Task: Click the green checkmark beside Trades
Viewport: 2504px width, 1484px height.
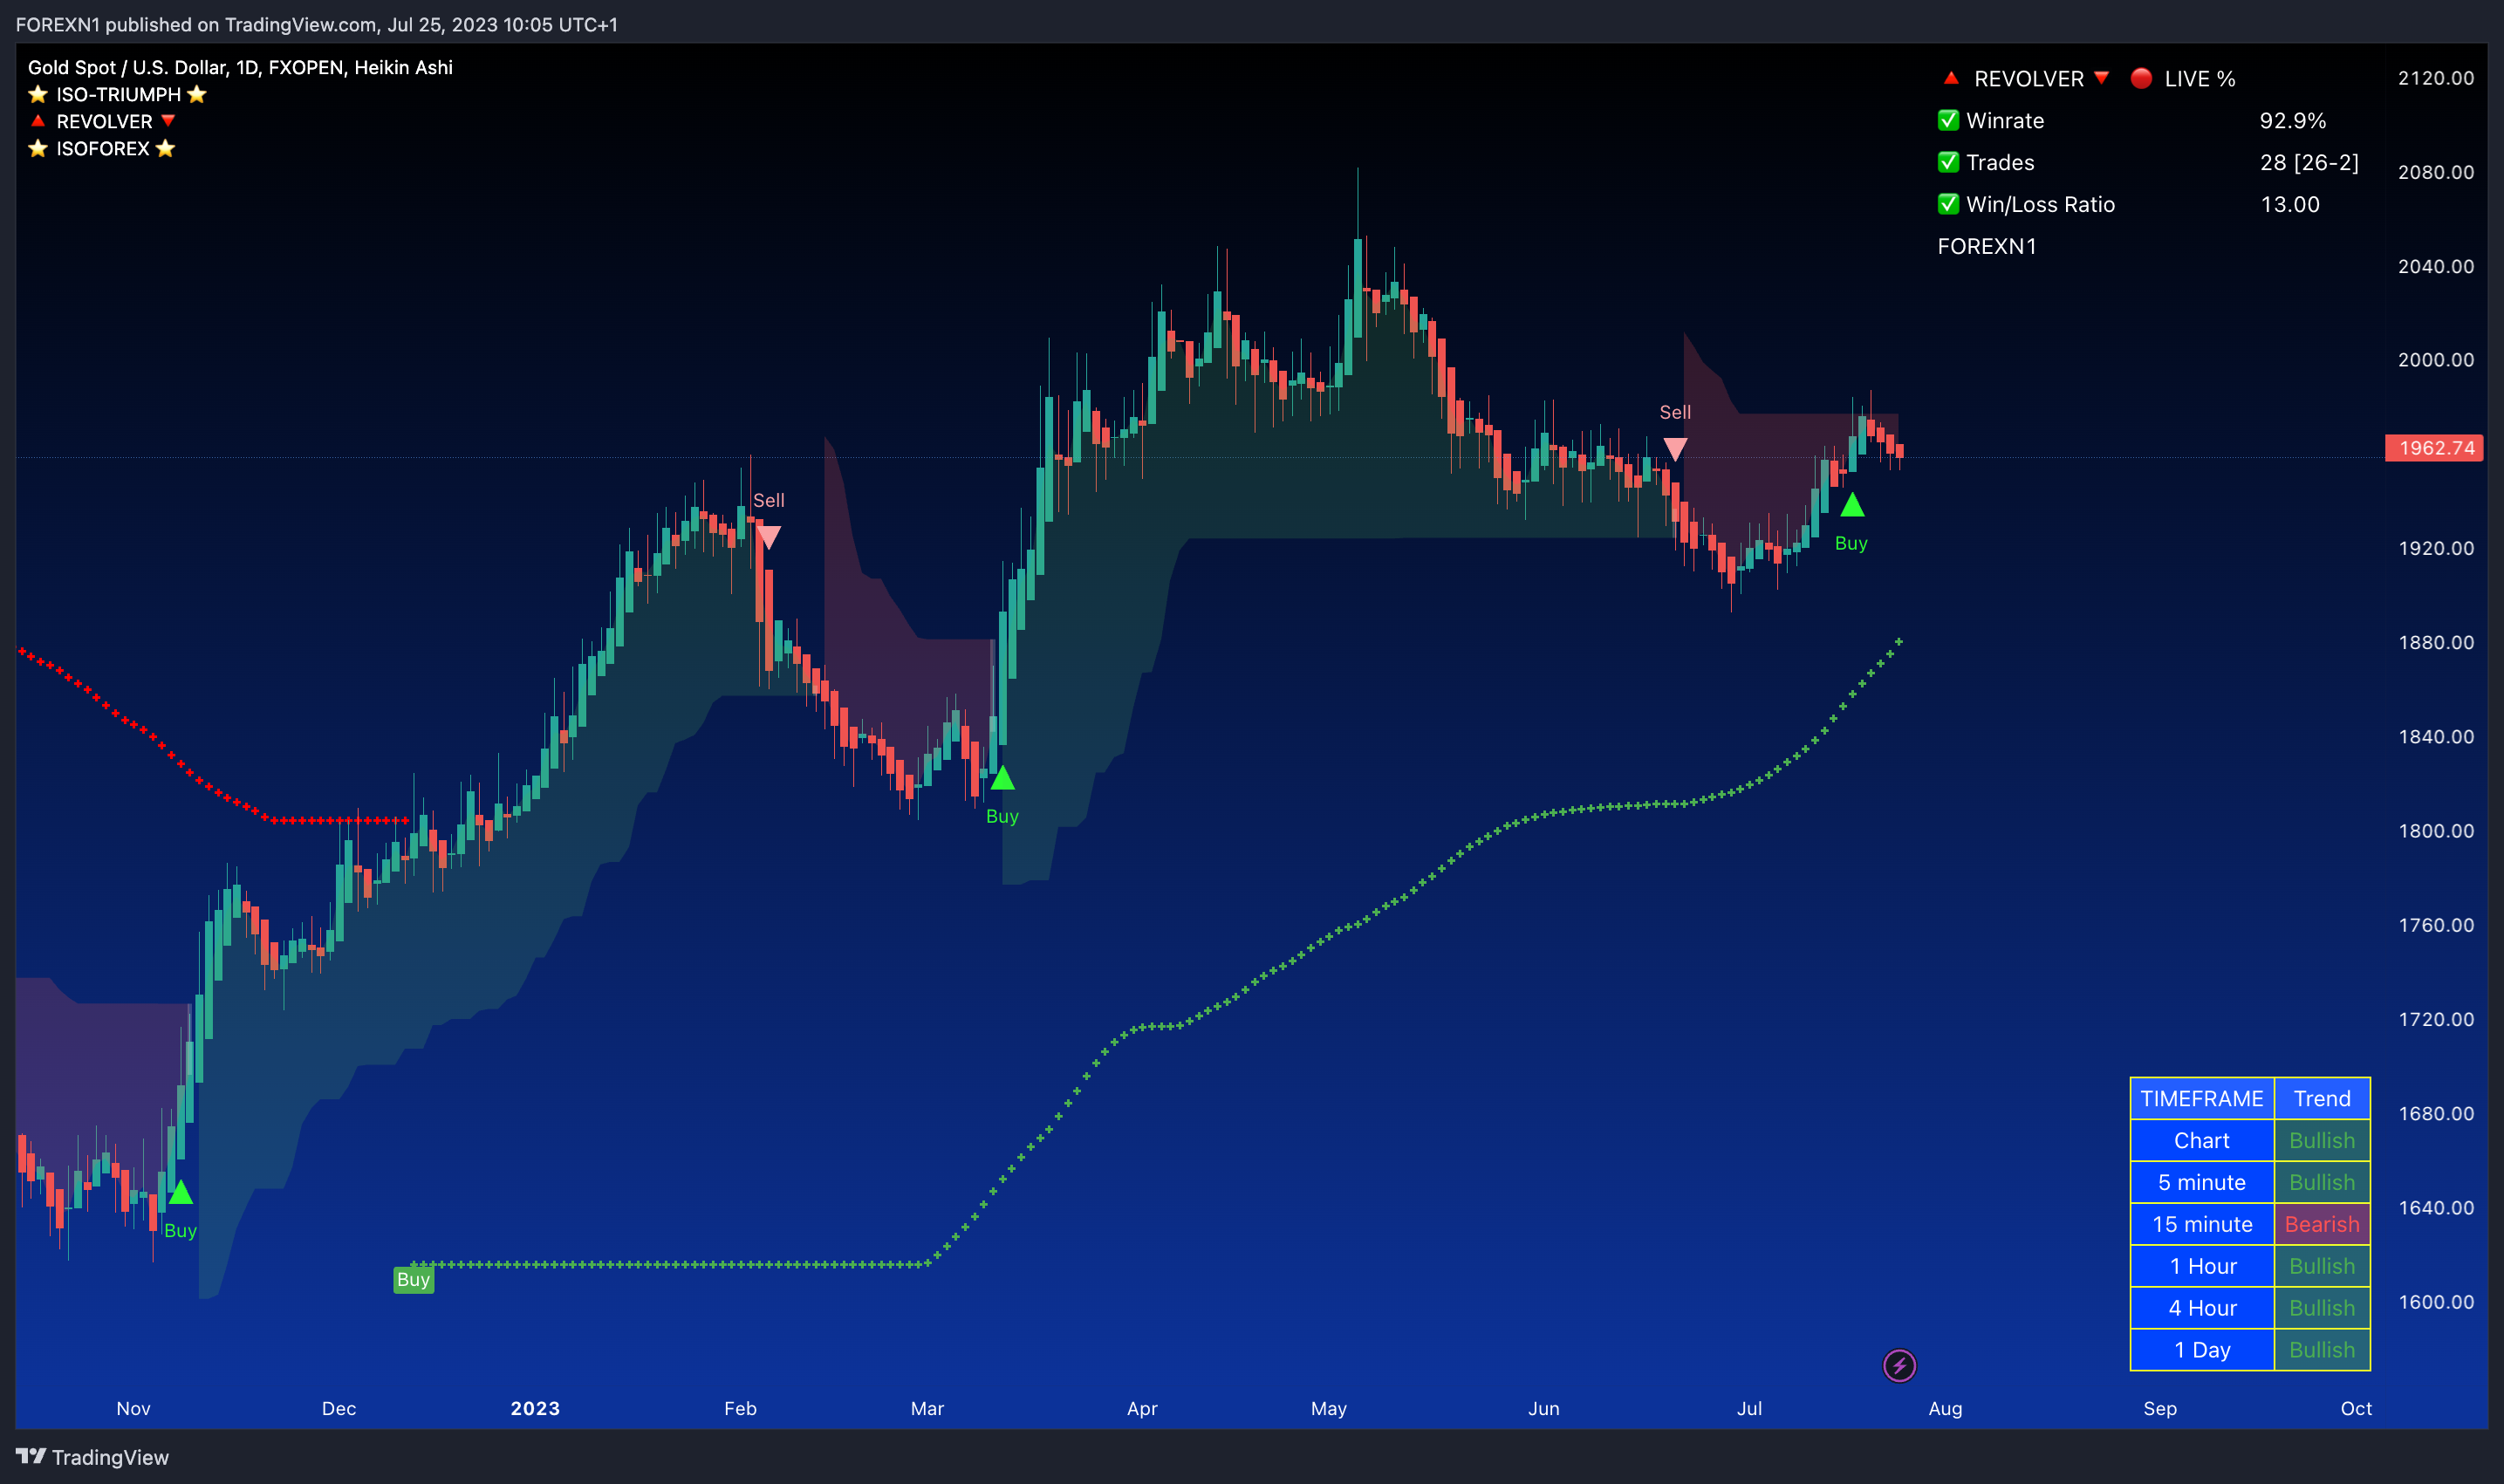Action: click(x=1948, y=162)
